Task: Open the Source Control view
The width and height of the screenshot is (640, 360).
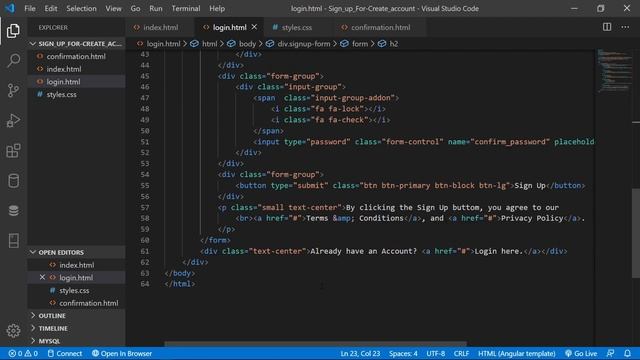Action: pyautogui.click(x=13, y=90)
